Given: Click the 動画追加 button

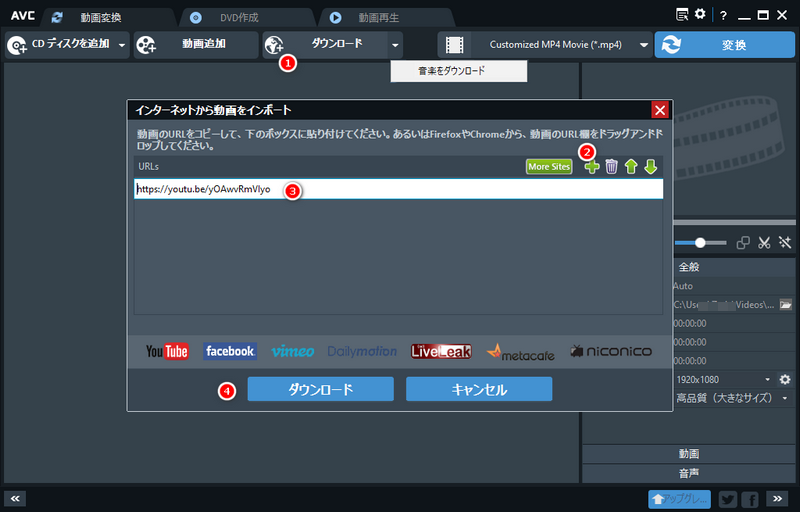Looking at the screenshot, I should (x=196, y=45).
